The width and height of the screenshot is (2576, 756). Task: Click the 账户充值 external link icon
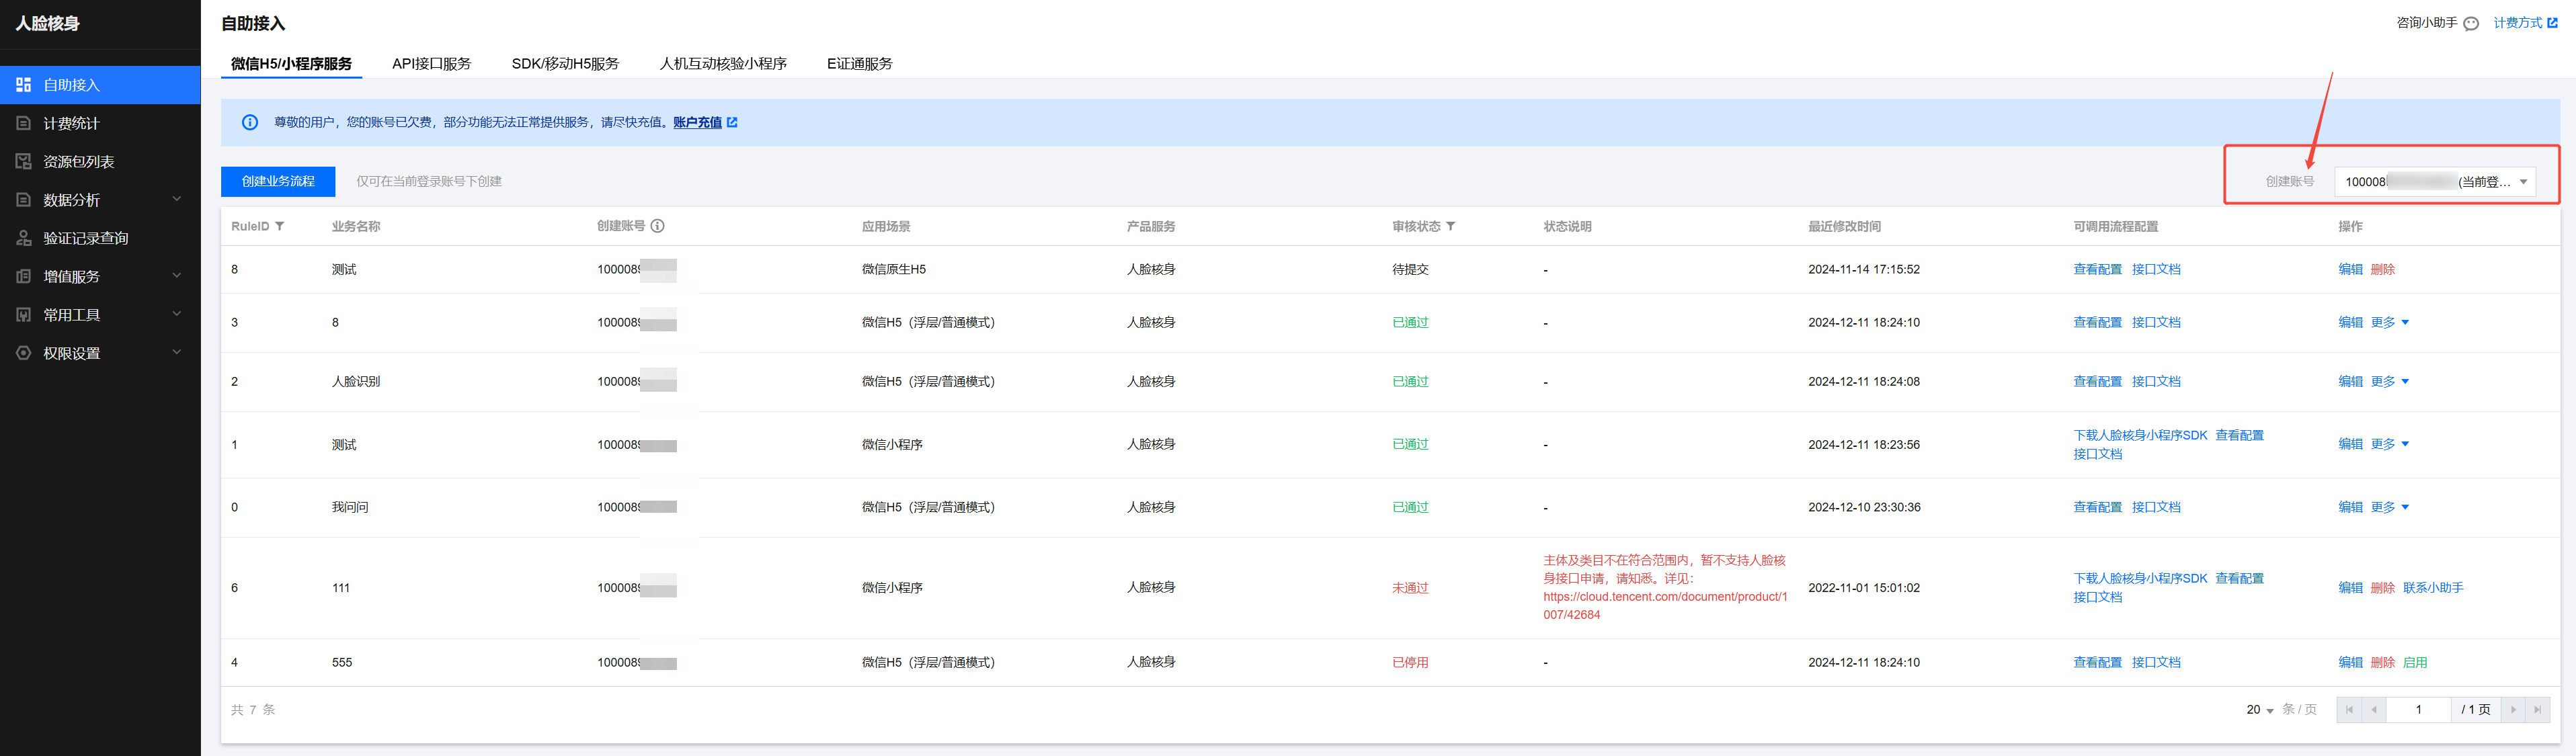[732, 122]
